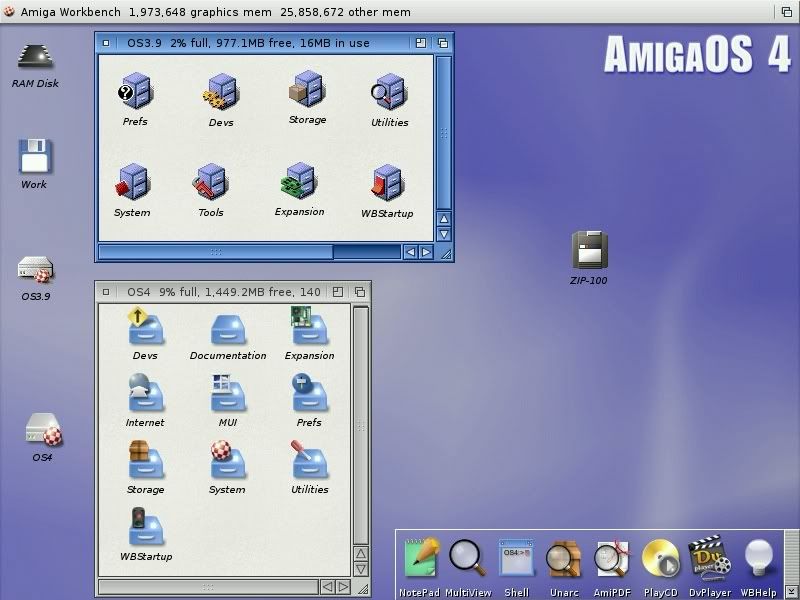Click right arrow in OS3.9 window scrollbar
The height and width of the screenshot is (600, 800).
[427, 252]
